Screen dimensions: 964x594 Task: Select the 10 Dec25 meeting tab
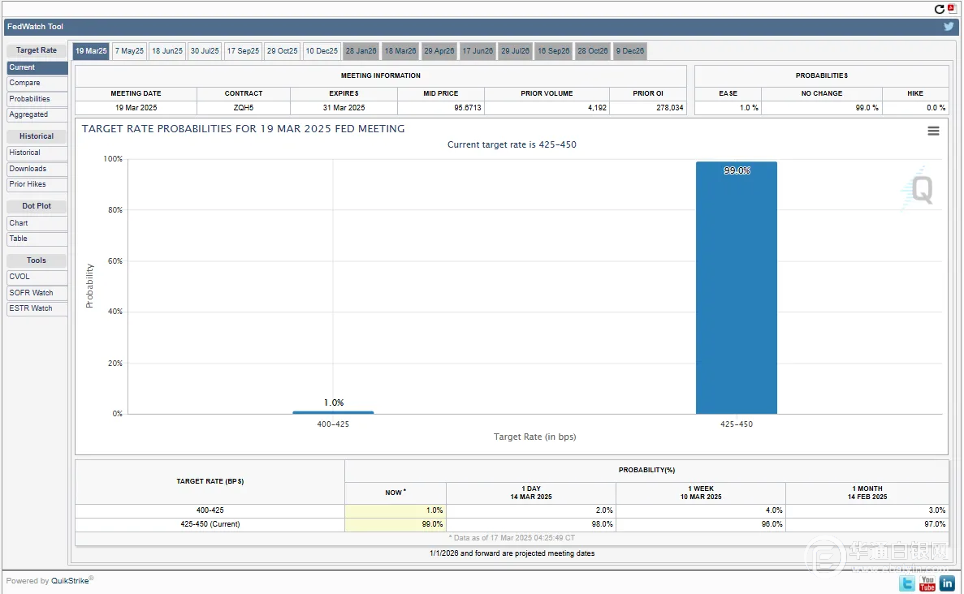[x=322, y=51]
